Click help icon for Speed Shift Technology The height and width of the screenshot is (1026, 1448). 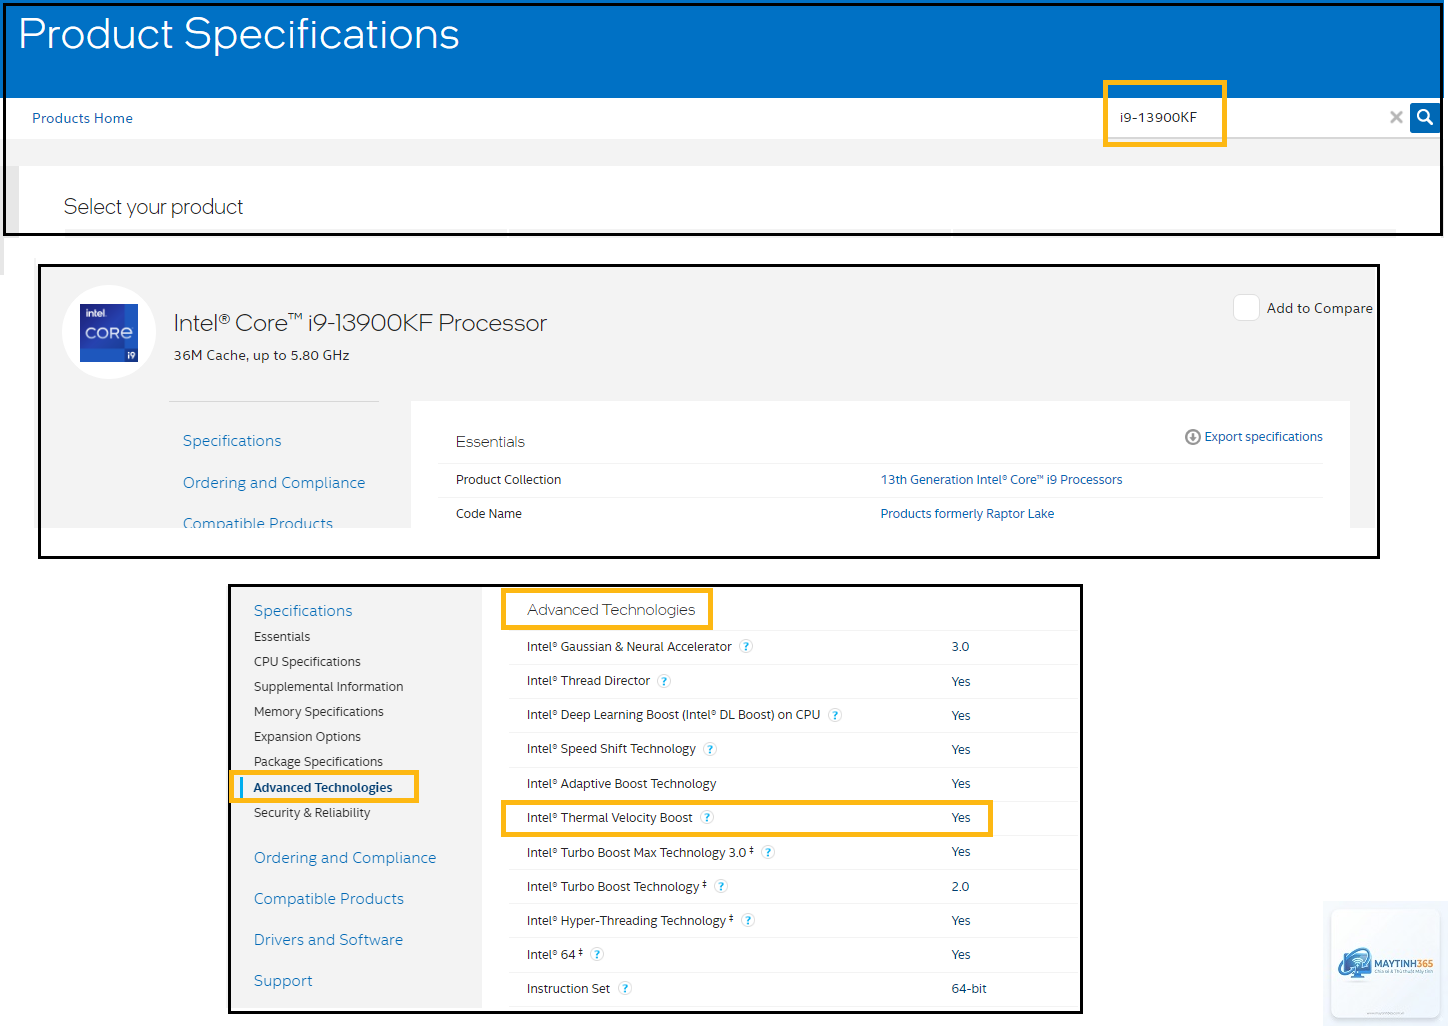click(710, 749)
